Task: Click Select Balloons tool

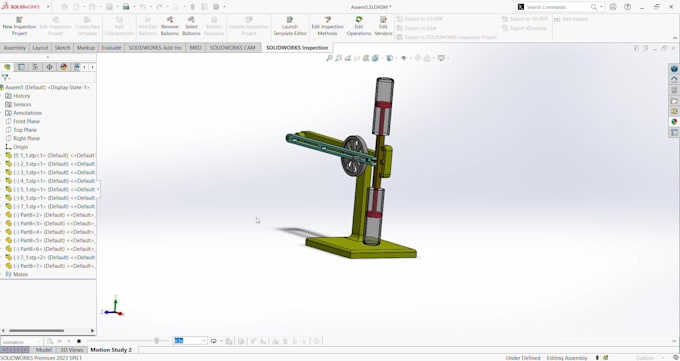Action: (x=191, y=26)
